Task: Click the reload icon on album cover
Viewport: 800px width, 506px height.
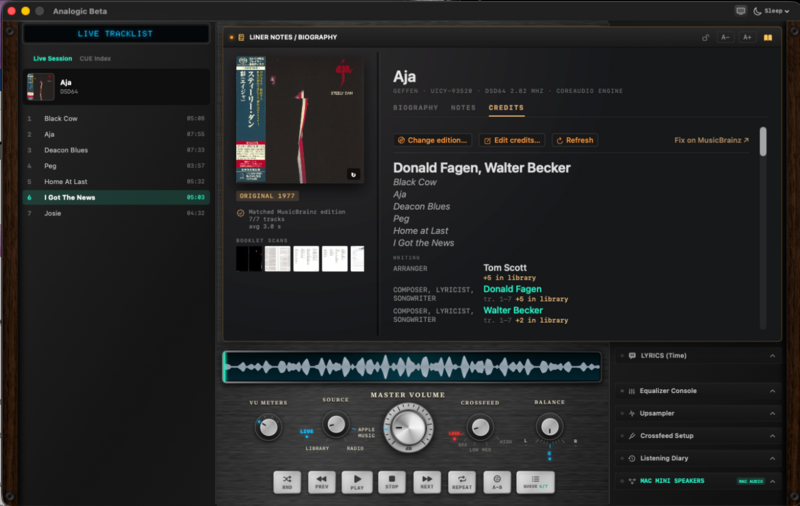Action: (354, 174)
